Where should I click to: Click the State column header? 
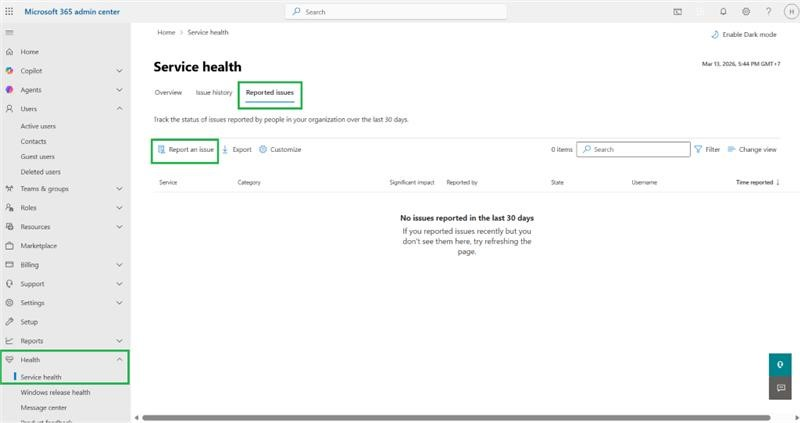pos(557,182)
